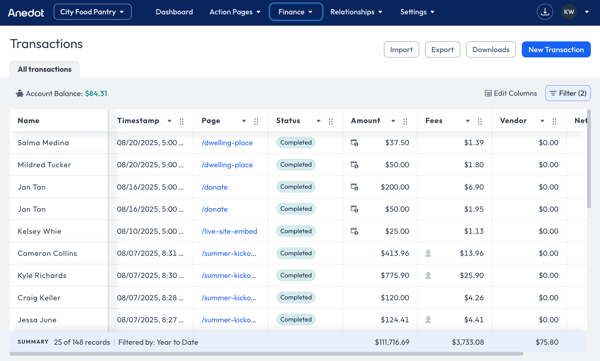Open Status column sort dropdown arrow
This screenshot has height=361, width=600.
click(x=318, y=121)
